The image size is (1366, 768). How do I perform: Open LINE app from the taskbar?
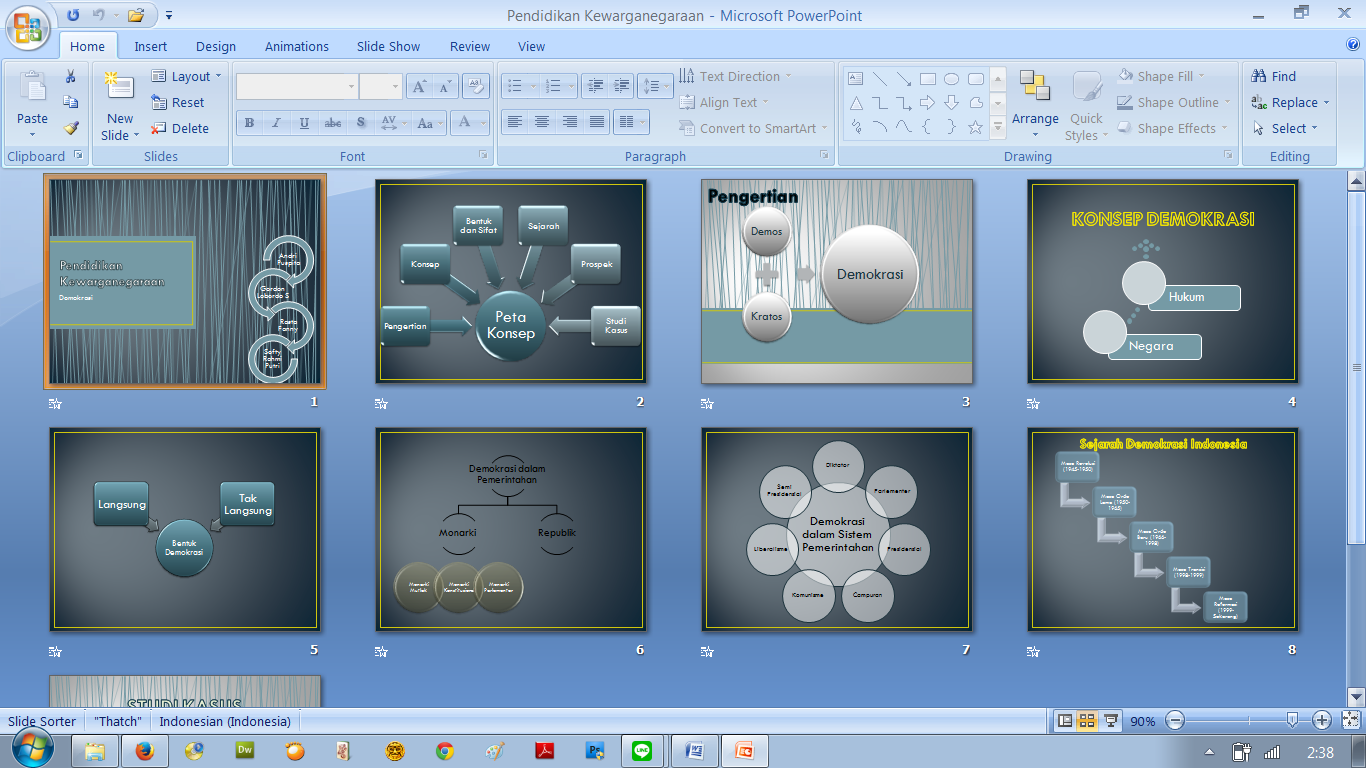coord(642,750)
